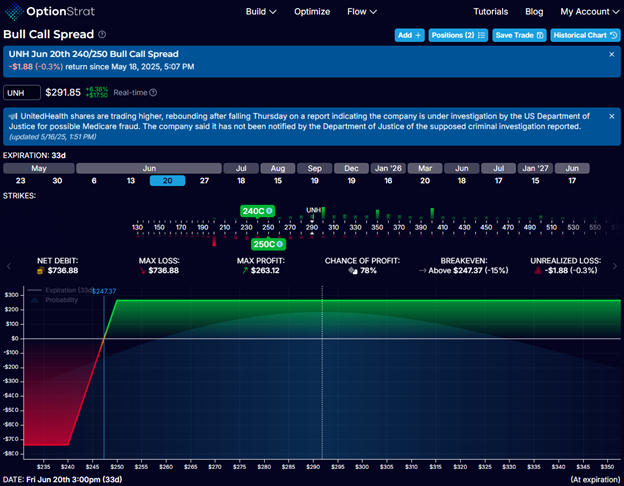The height and width of the screenshot is (486, 624).
Task: Go to the Blog
Action: (x=534, y=12)
